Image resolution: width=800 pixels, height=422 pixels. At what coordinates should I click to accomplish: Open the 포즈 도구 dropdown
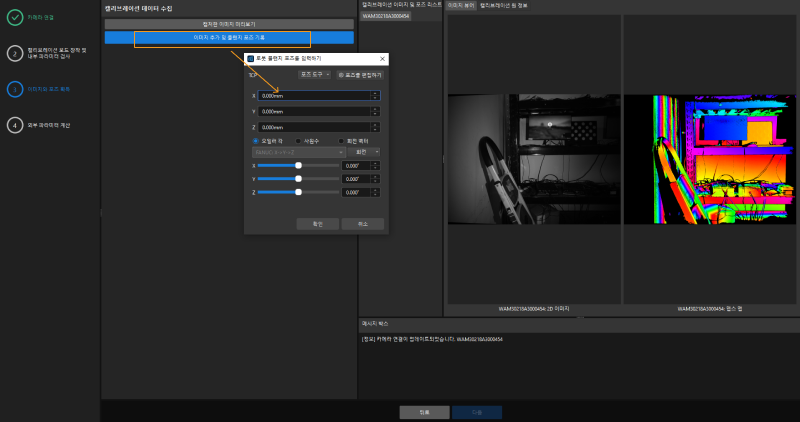(x=315, y=74)
